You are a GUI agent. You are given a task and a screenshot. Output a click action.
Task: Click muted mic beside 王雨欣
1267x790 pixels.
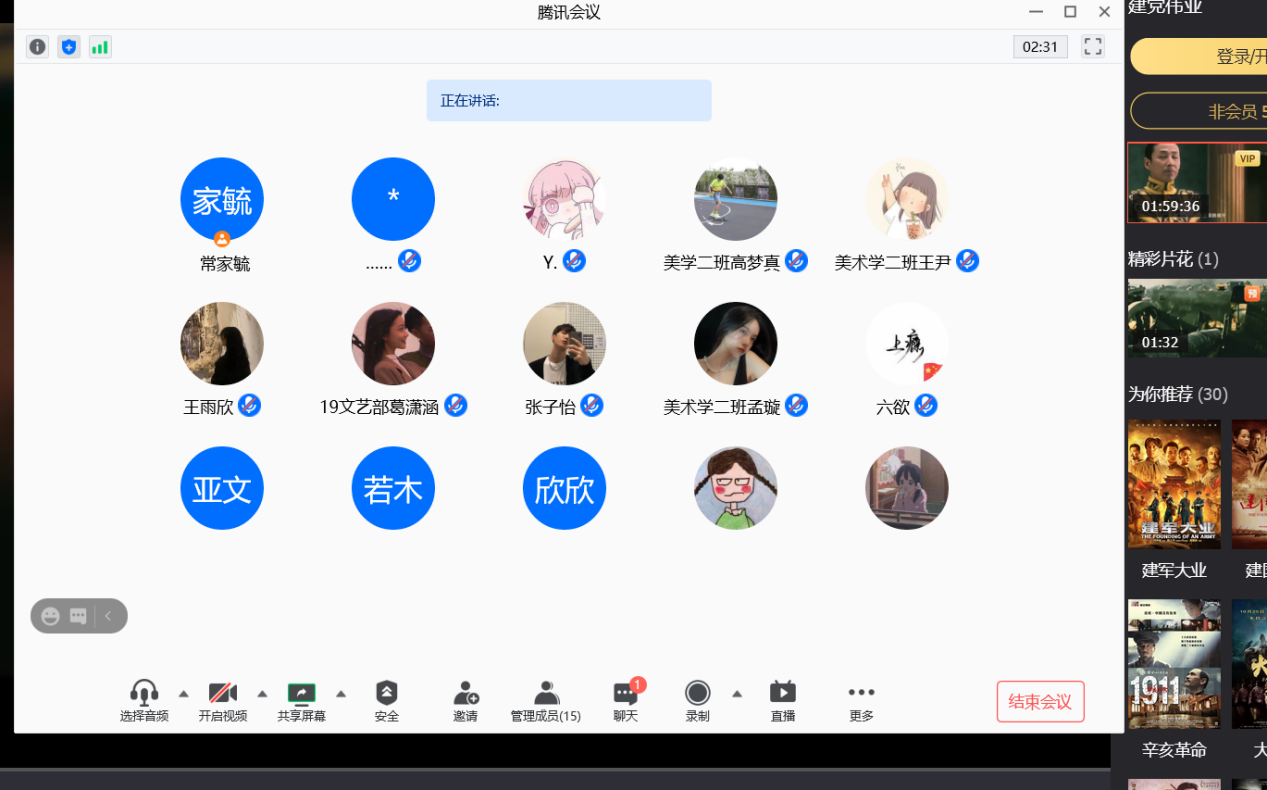click(x=249, y=405)
